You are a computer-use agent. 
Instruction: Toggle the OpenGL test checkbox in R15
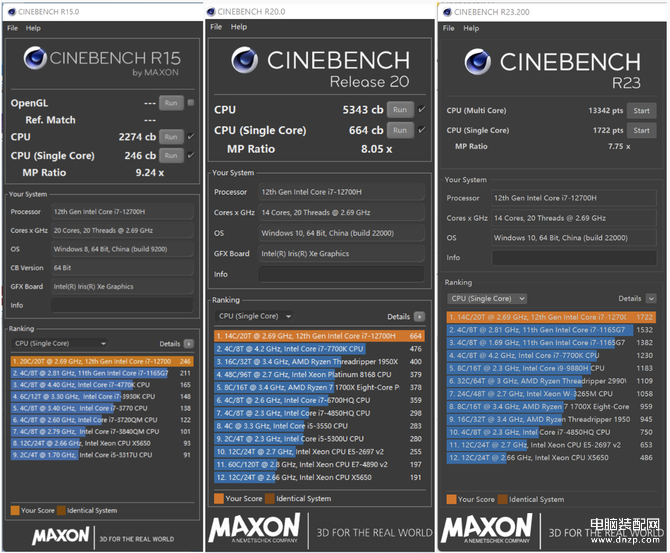pos(191,103)
